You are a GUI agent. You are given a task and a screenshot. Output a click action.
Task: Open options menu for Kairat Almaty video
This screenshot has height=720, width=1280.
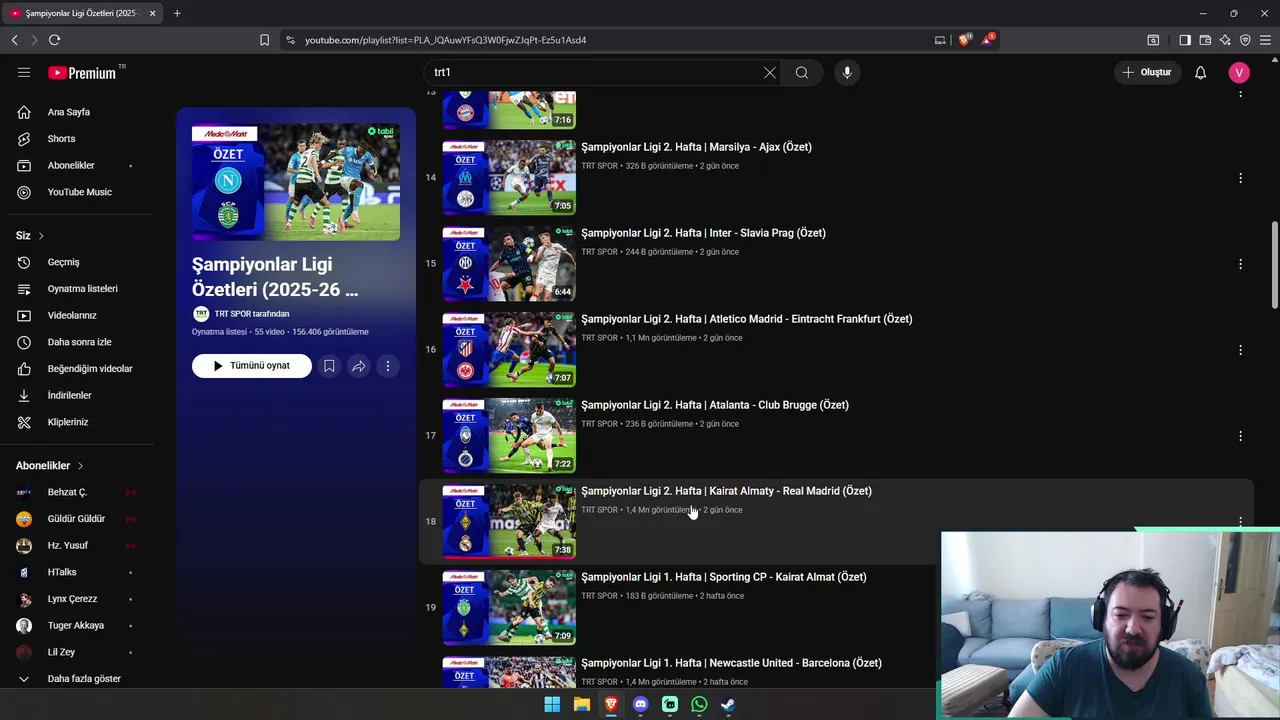tap(1240, 522)
